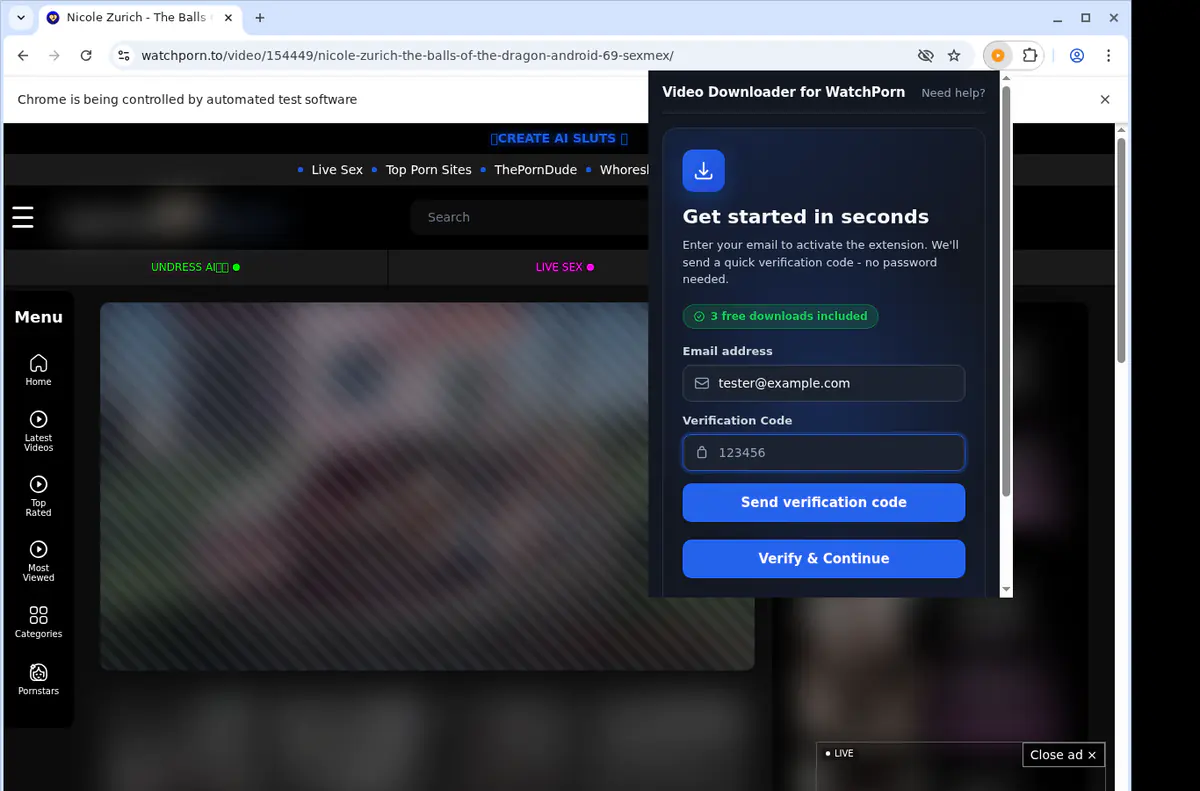Click Verify & Continue button
The width and height of the screenshot is (1200, 791).
tap(824, 559)
